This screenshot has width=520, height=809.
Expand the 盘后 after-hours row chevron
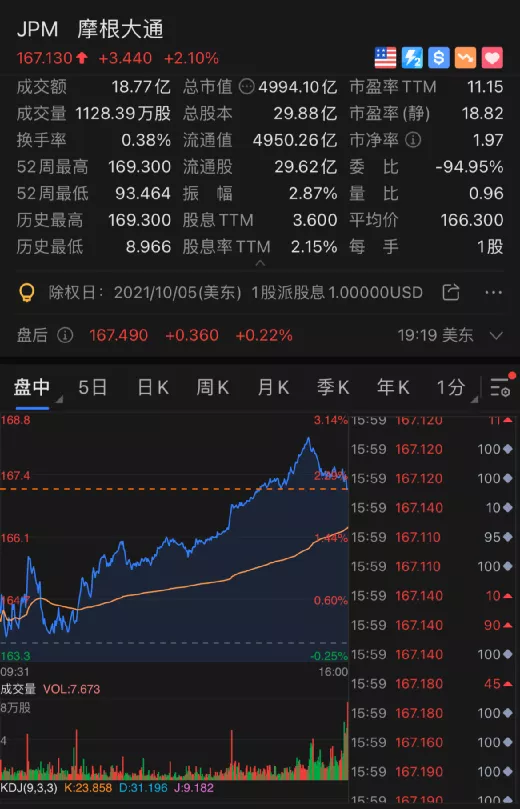(x=496, y=336)
